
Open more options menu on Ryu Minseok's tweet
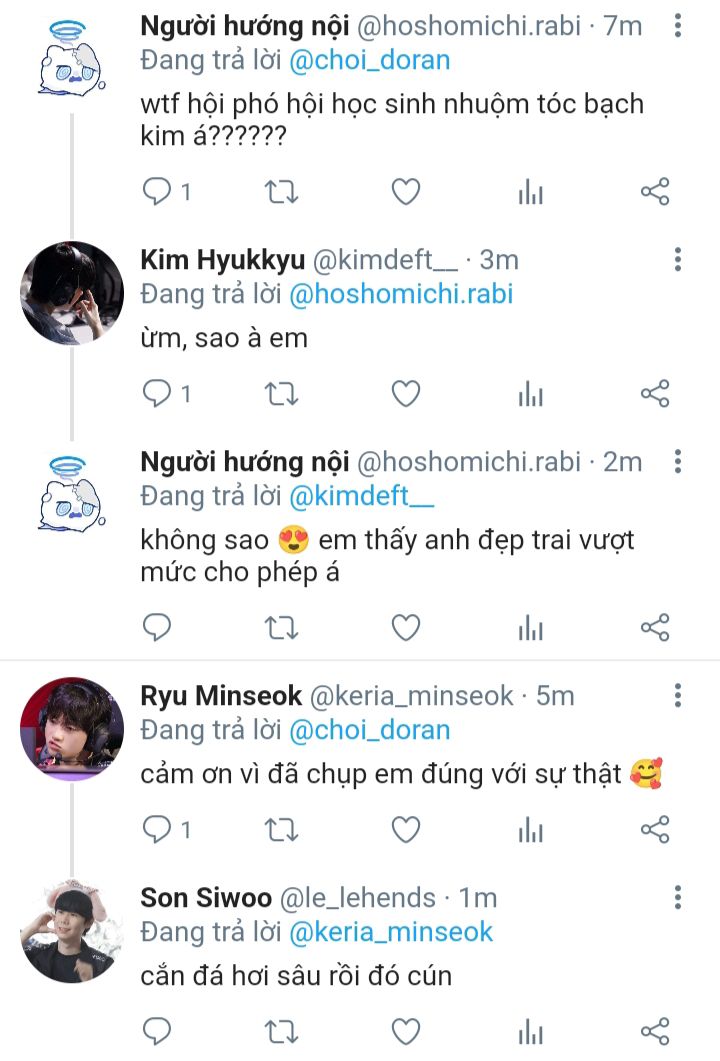point(678,695)
